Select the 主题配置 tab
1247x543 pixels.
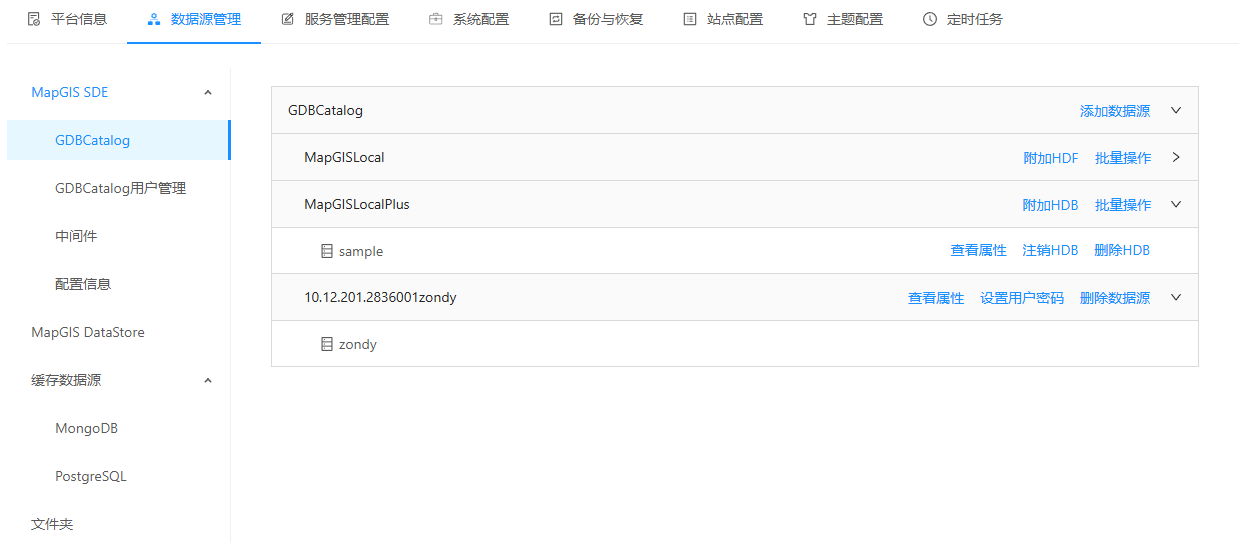843,19
